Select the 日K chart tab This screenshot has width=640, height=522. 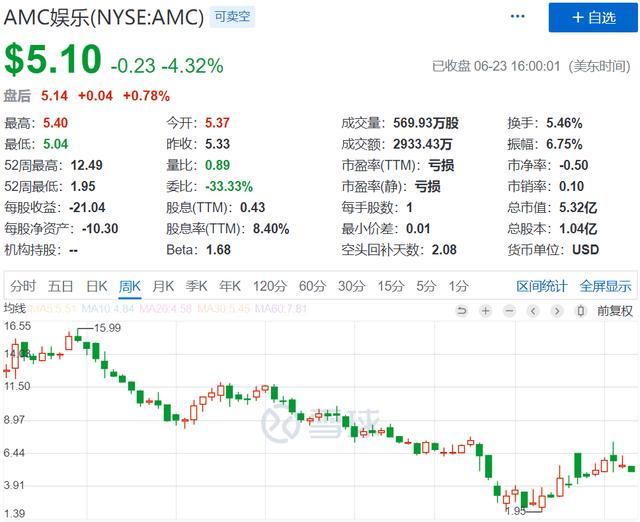coord(97,286)
